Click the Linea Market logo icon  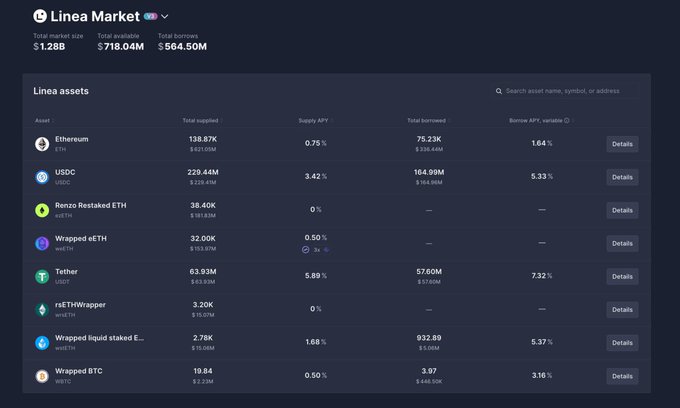click(40, 16)
